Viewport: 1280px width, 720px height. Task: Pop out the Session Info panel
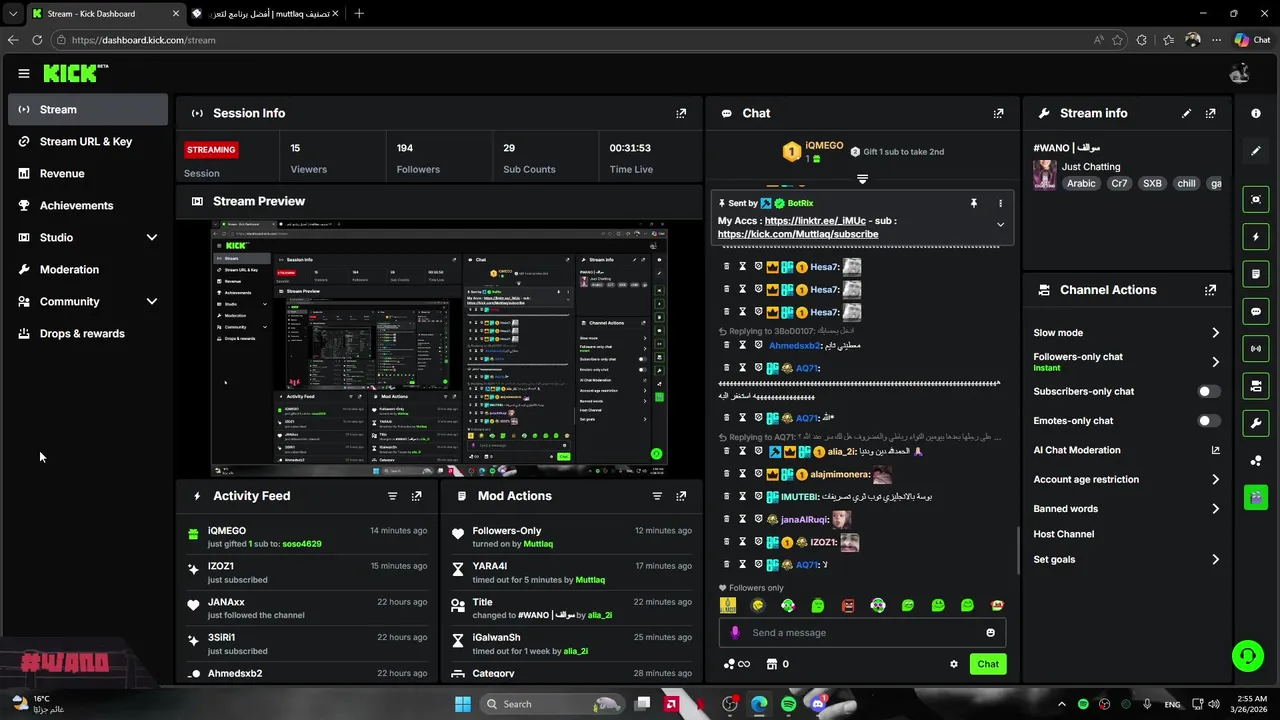pos(681,113)
